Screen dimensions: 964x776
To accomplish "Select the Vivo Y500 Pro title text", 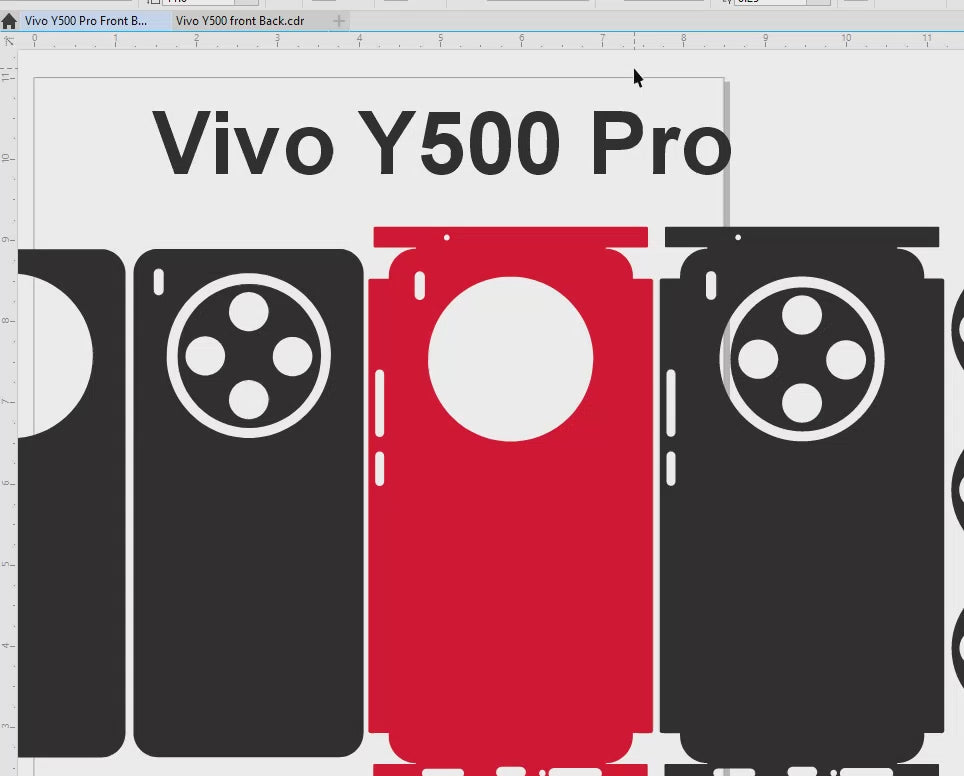I will [442, 143].
